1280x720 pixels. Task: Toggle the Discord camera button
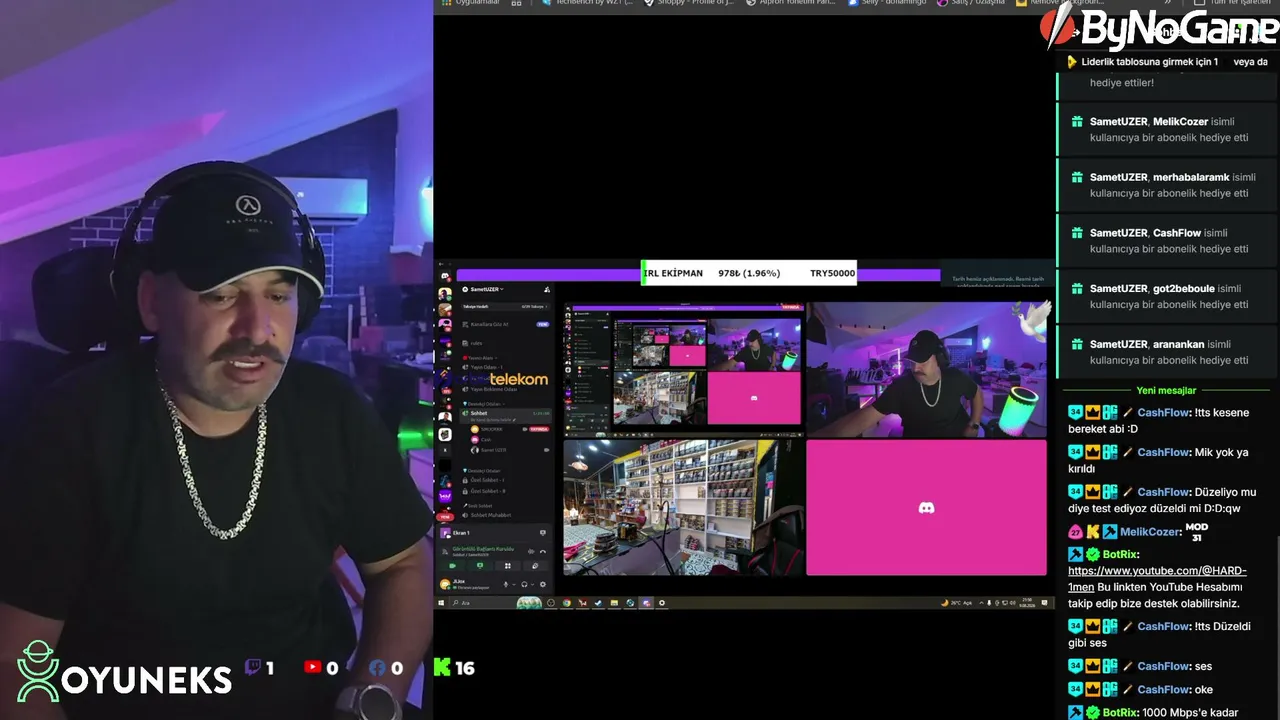tap(453, 566)
